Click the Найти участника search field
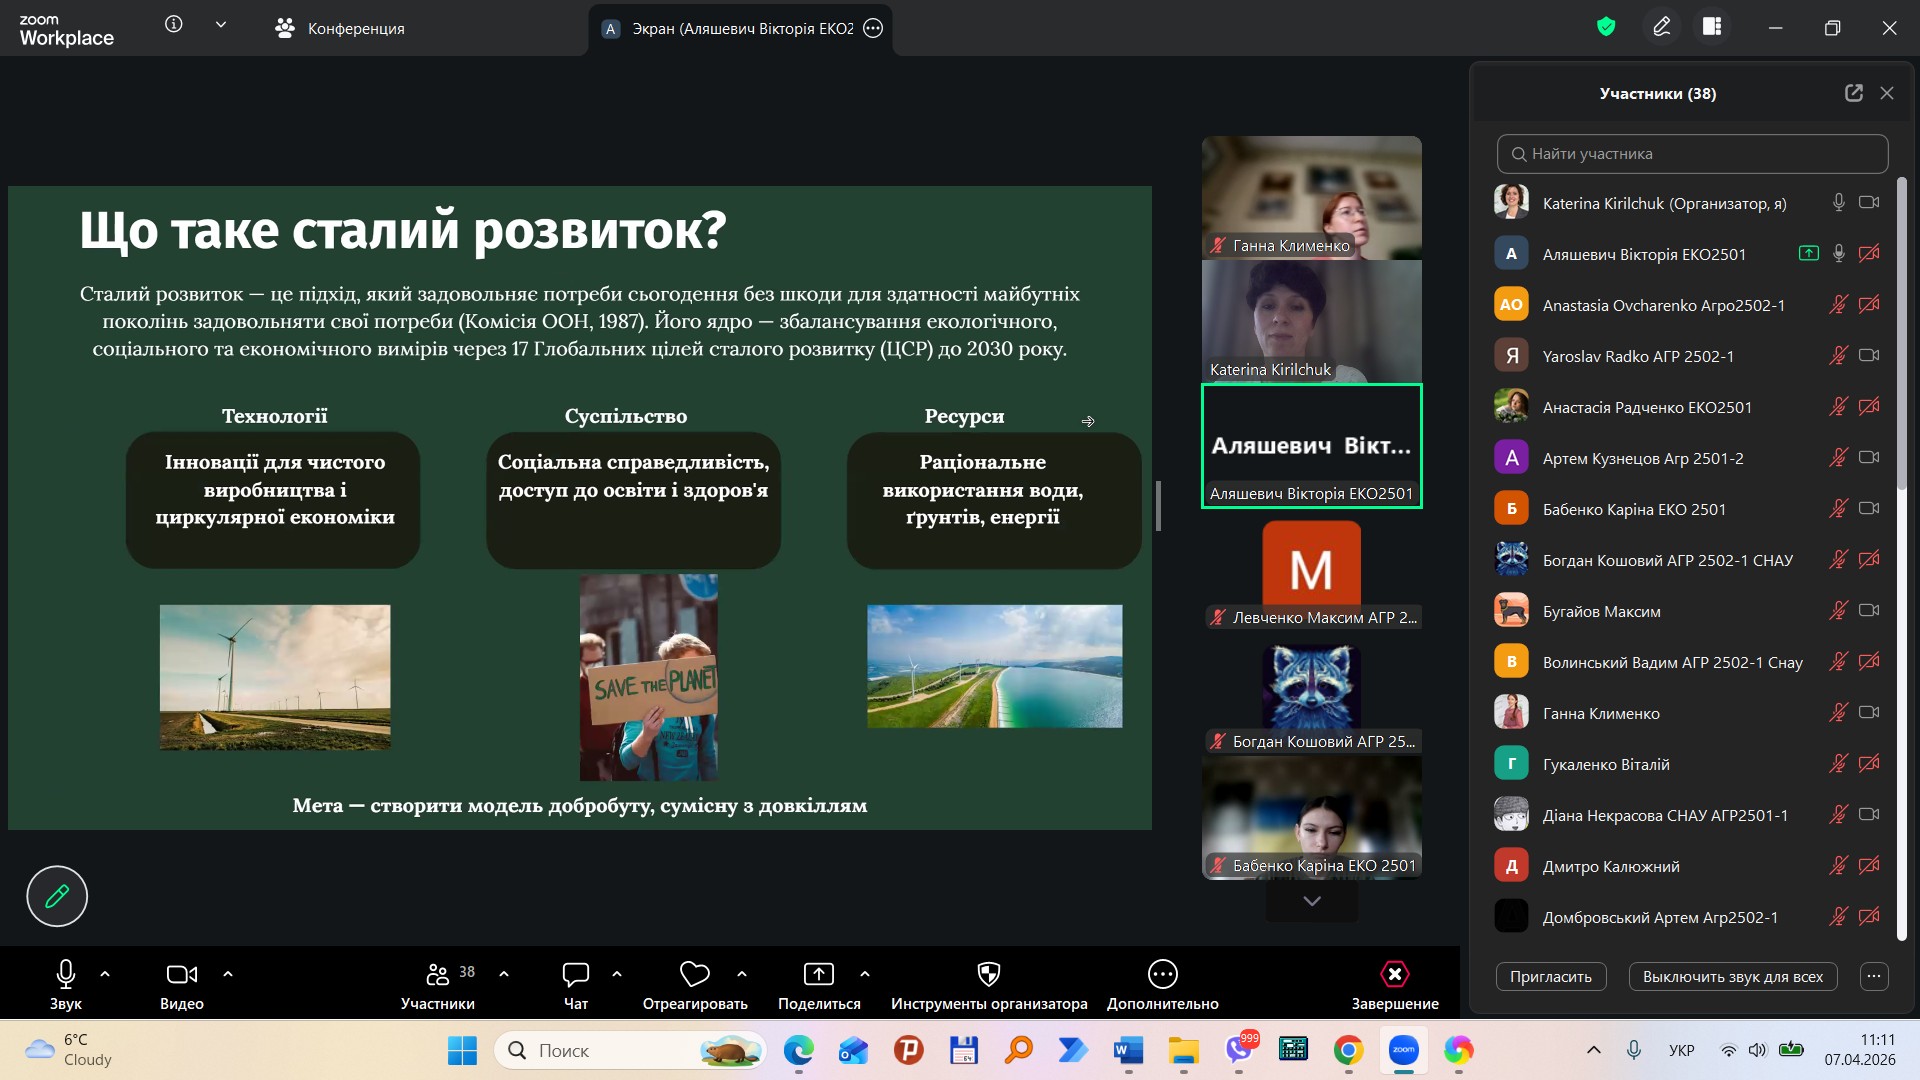 tap(1692, 154)
